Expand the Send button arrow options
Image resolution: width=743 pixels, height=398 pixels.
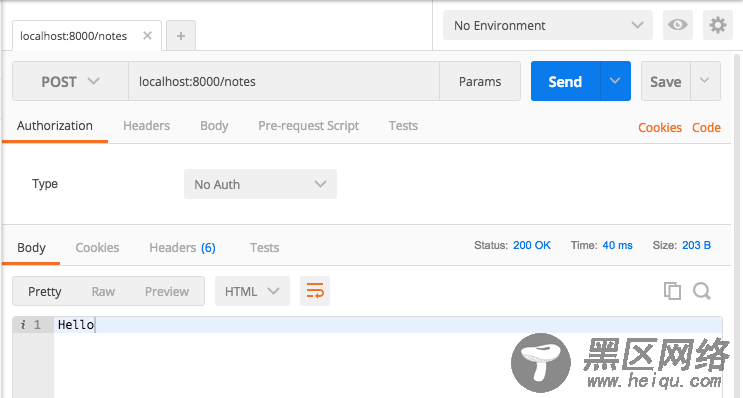615,81
